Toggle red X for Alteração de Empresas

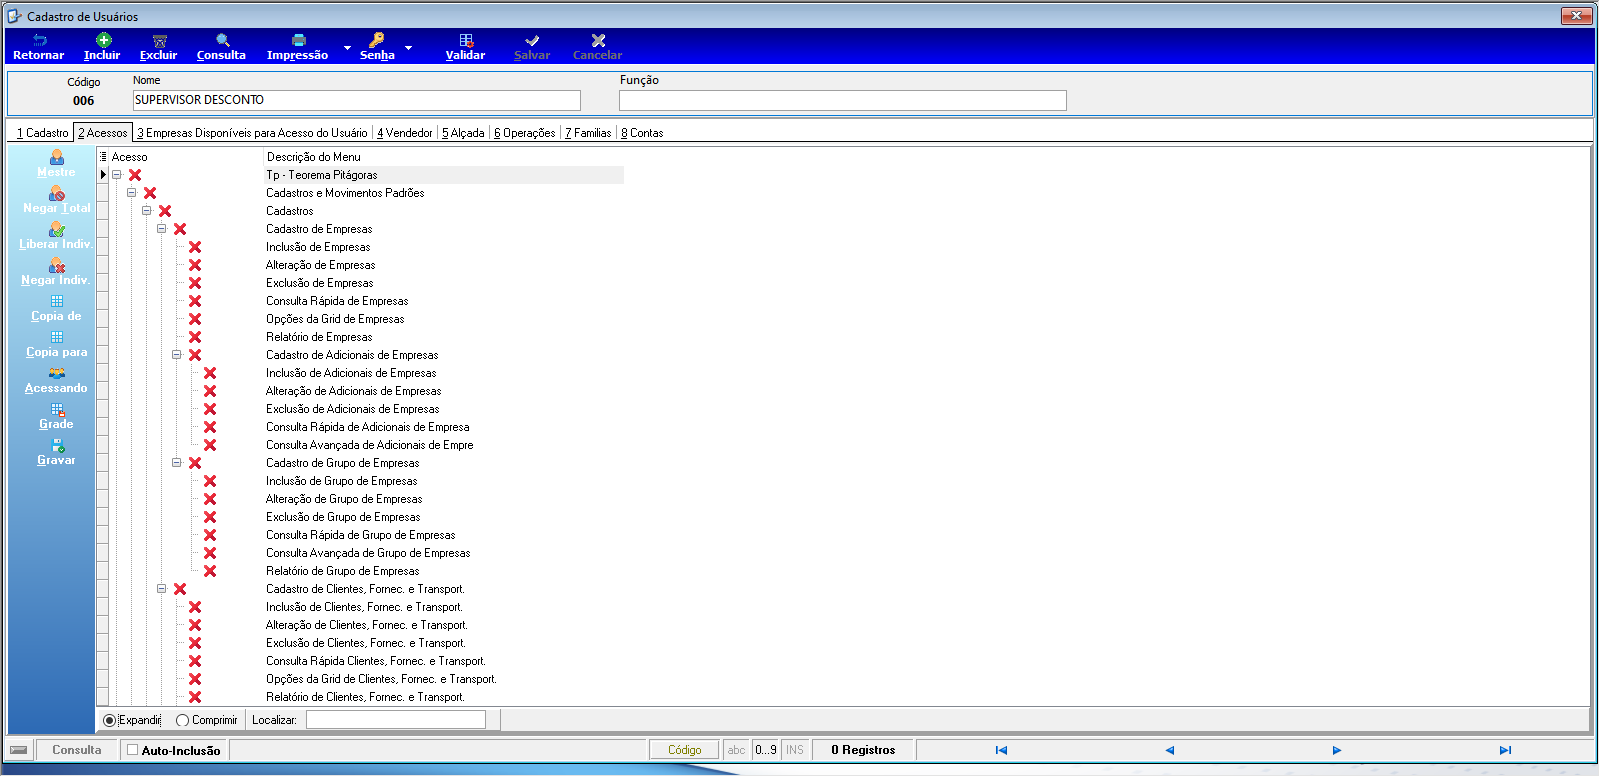(x=195, y=265)
